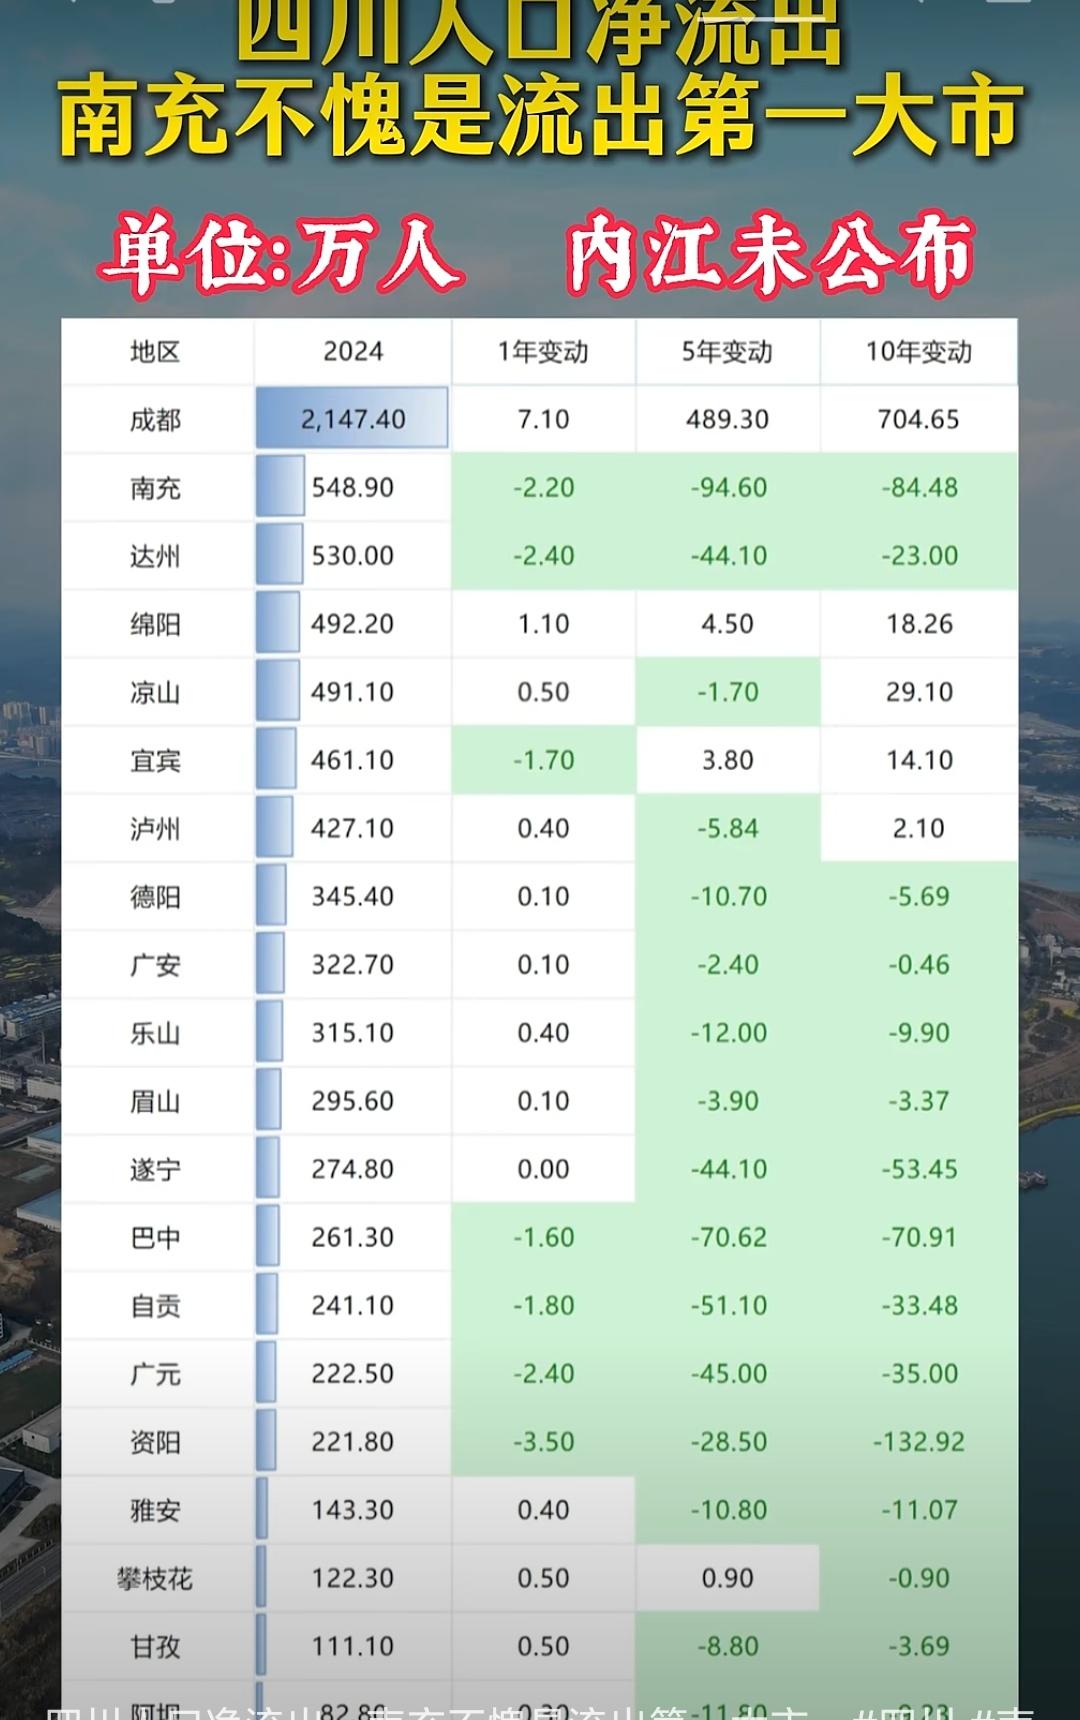Click the 德阳 10-year change "-5.69"
Image resolution: width=1080 pixels, height=1720 pixels.
pos(920,895)
